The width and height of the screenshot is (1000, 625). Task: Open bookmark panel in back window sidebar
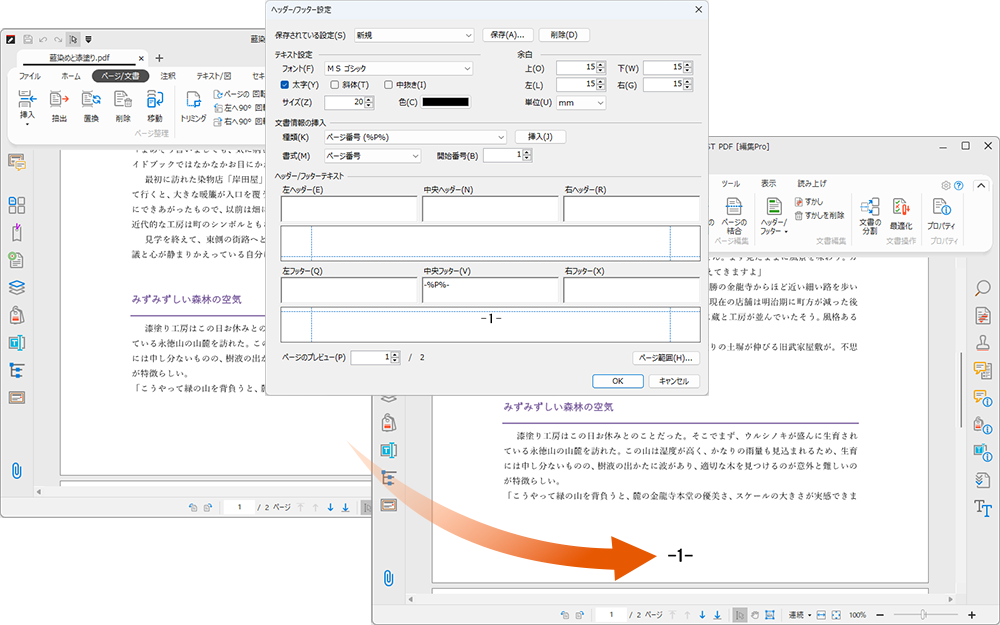[x=17, y=233]
